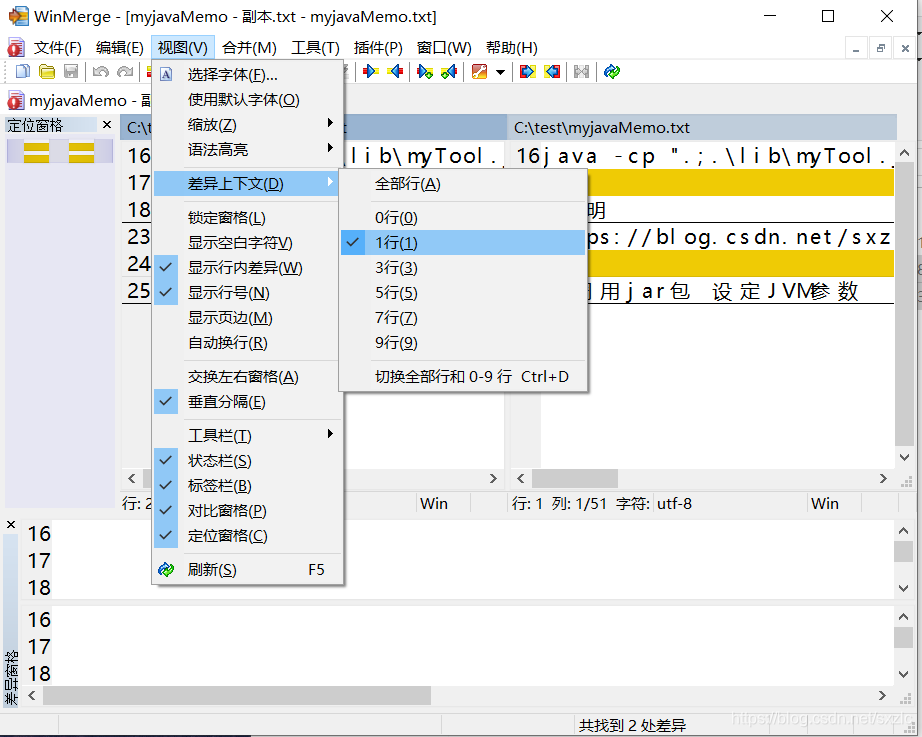Click right pane vertical scrollbar thumb
The height and width of the screenshot is (737, 922).
(x=904, y=304)
